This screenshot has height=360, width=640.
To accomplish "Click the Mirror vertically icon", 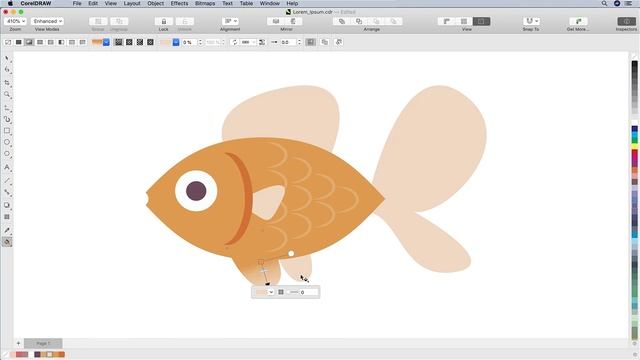I will 293,21.
